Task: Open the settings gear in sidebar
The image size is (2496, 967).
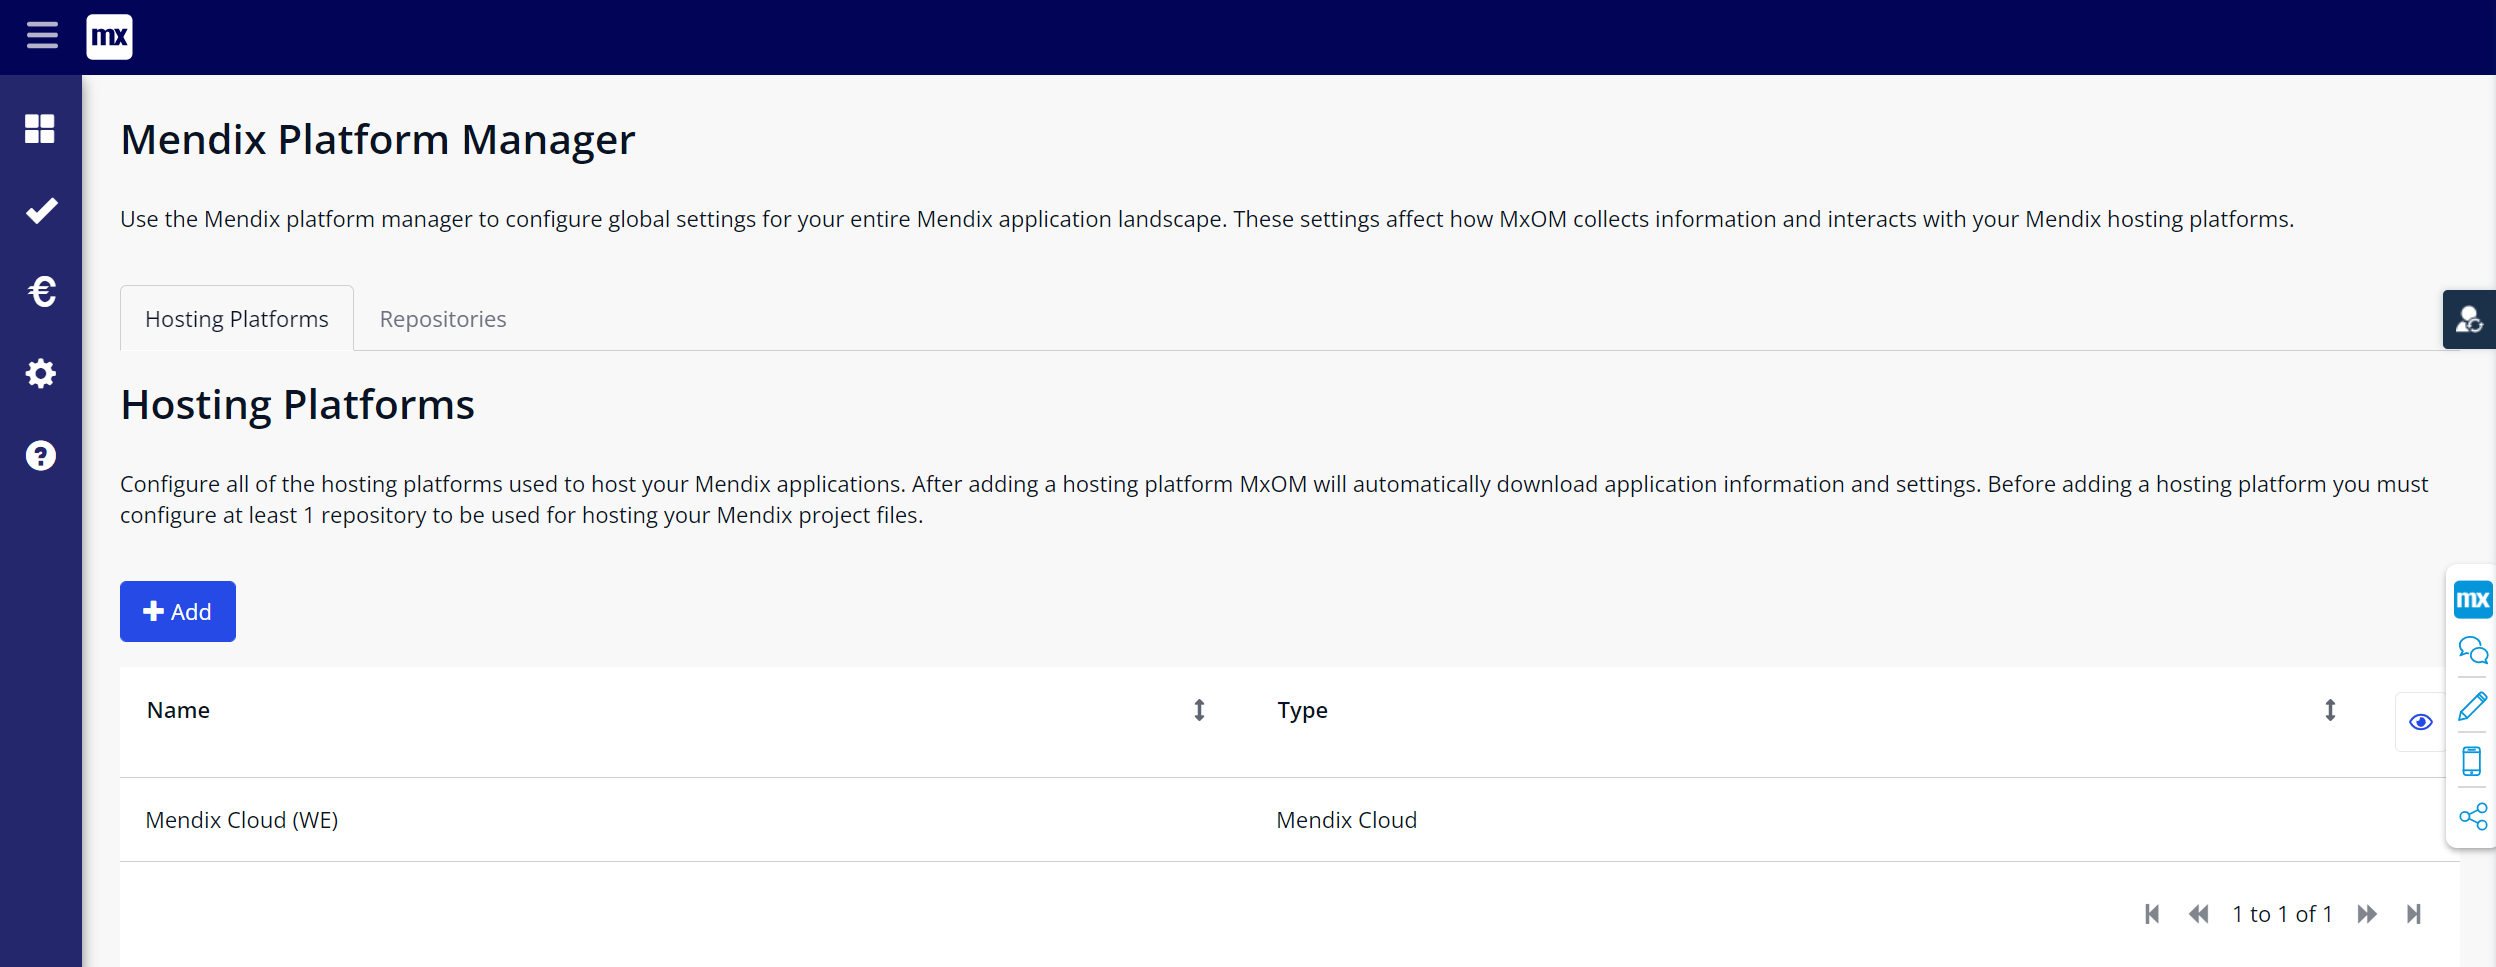Action: (41, 374)
